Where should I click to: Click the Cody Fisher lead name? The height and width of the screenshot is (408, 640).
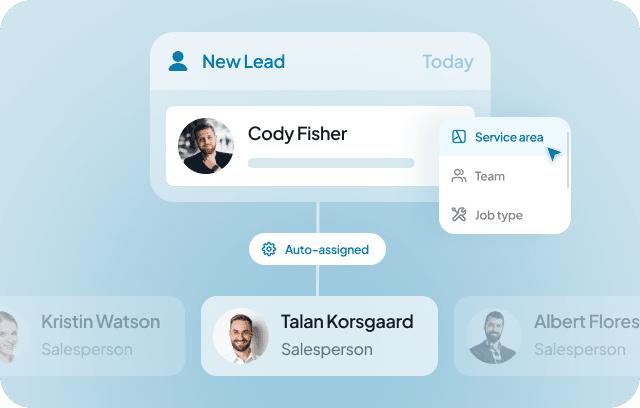pos(297,133)
